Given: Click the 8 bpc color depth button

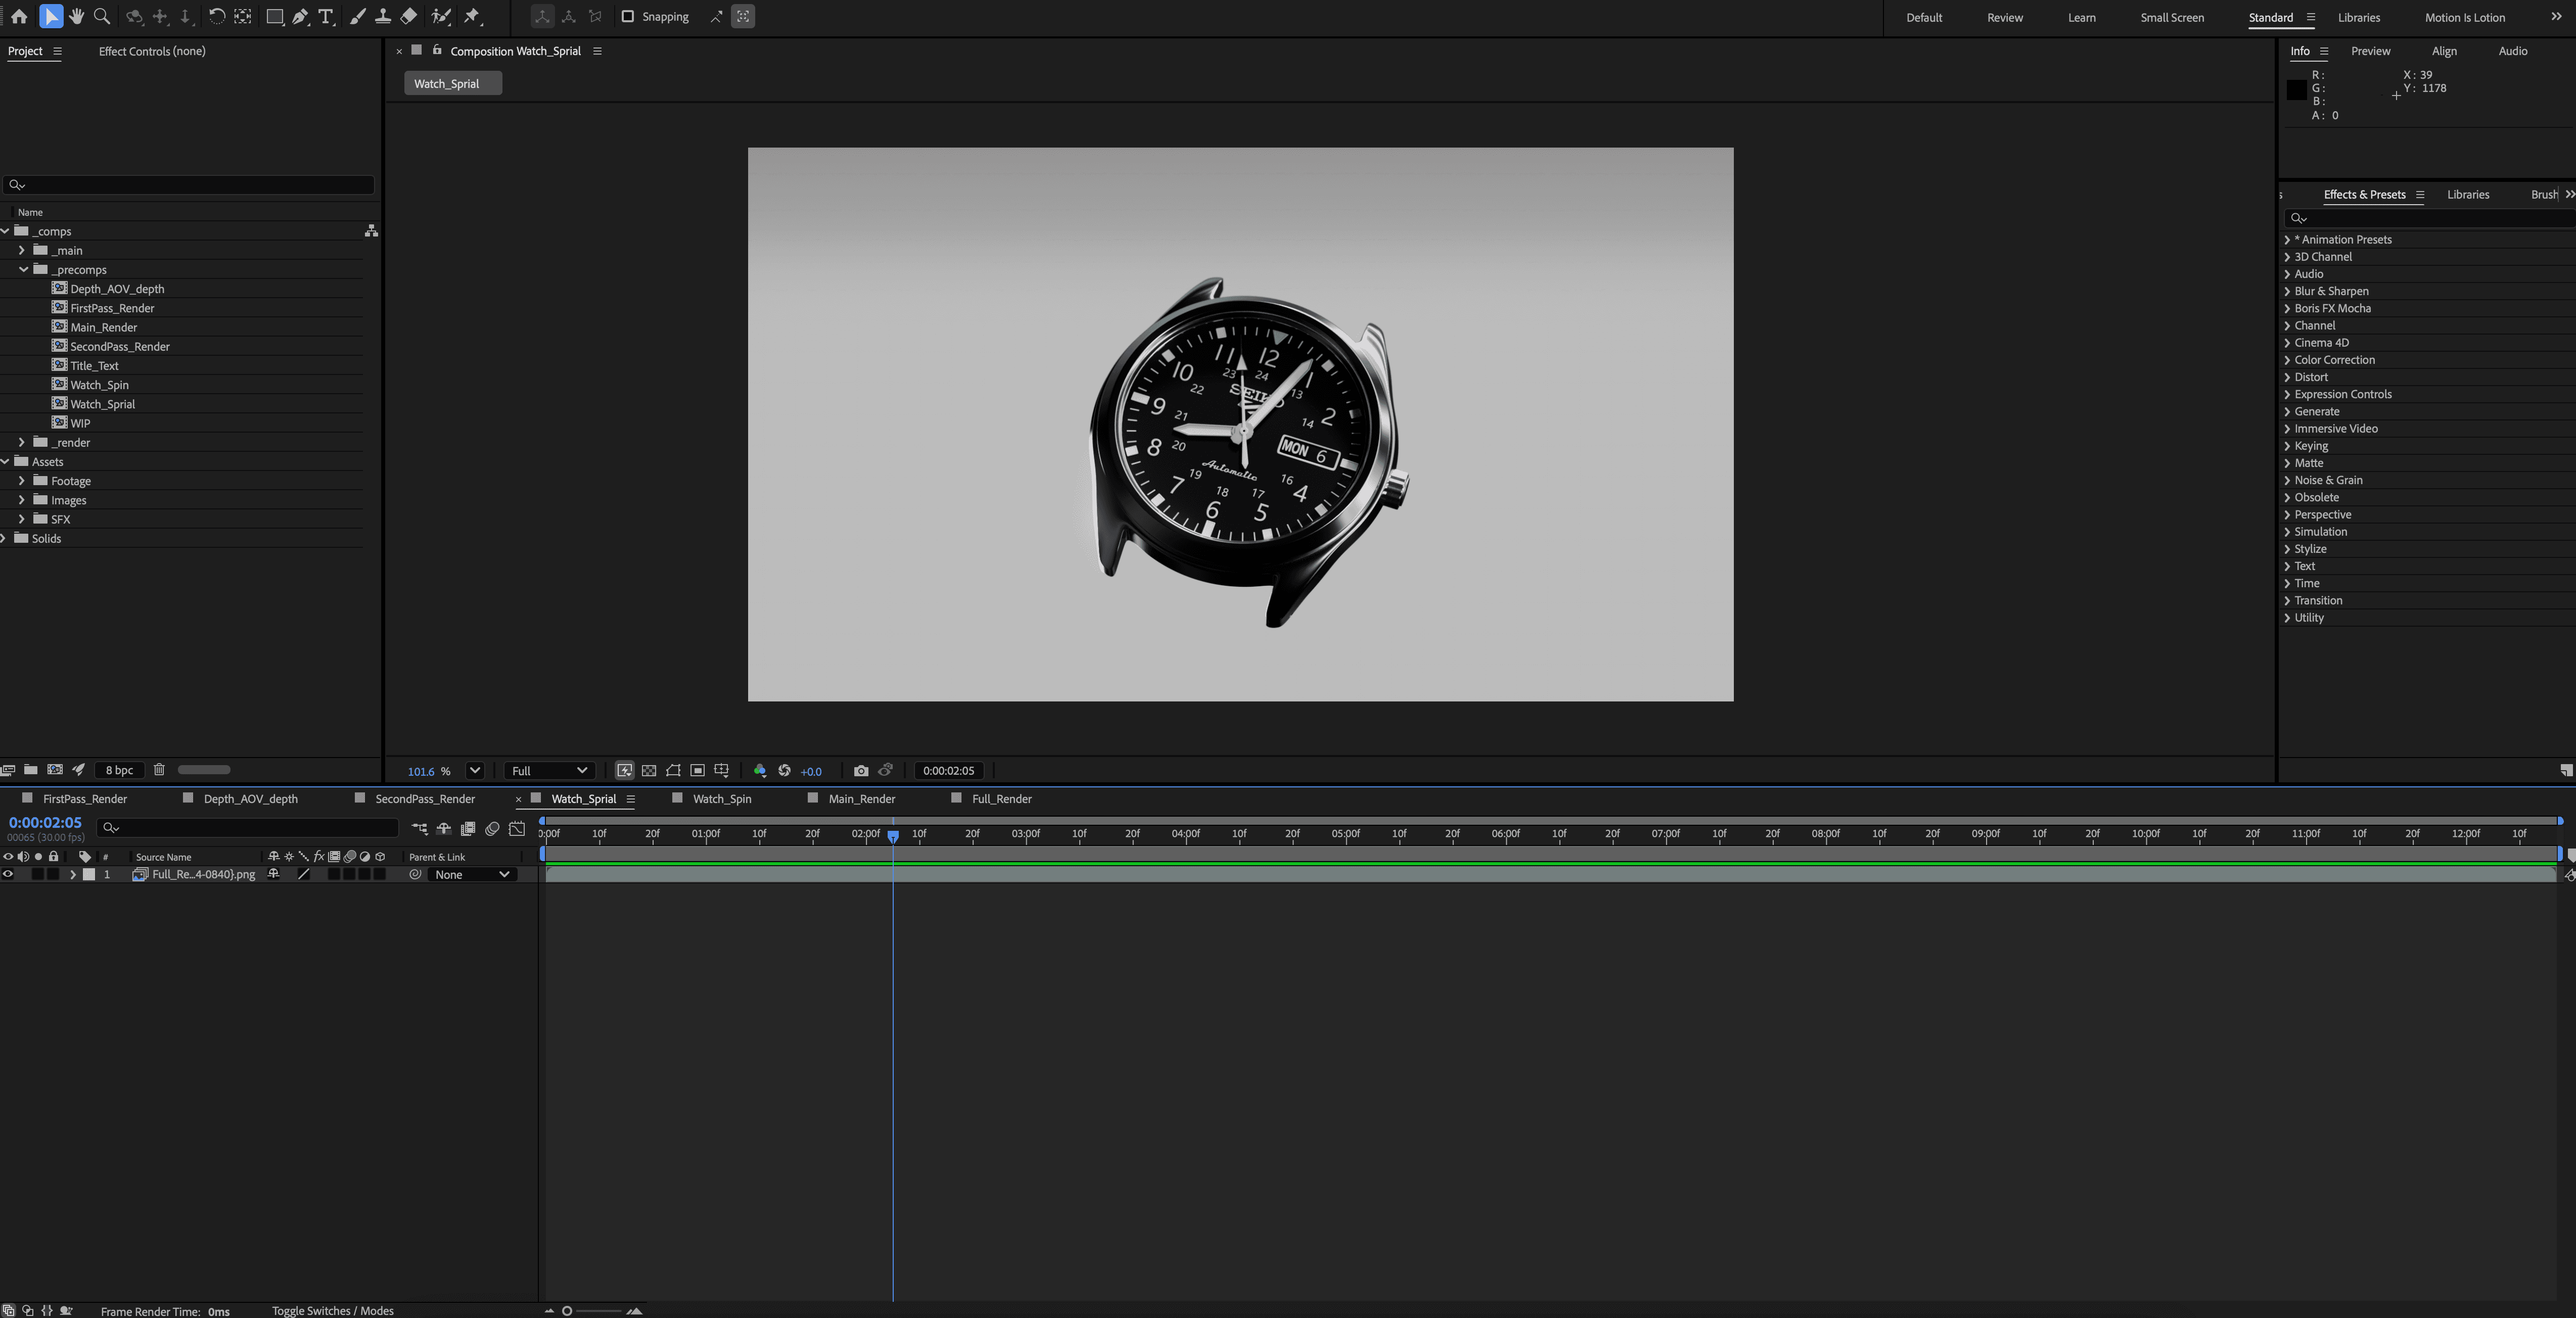Looking at the screenshot, I should click(x=119, y=770).
